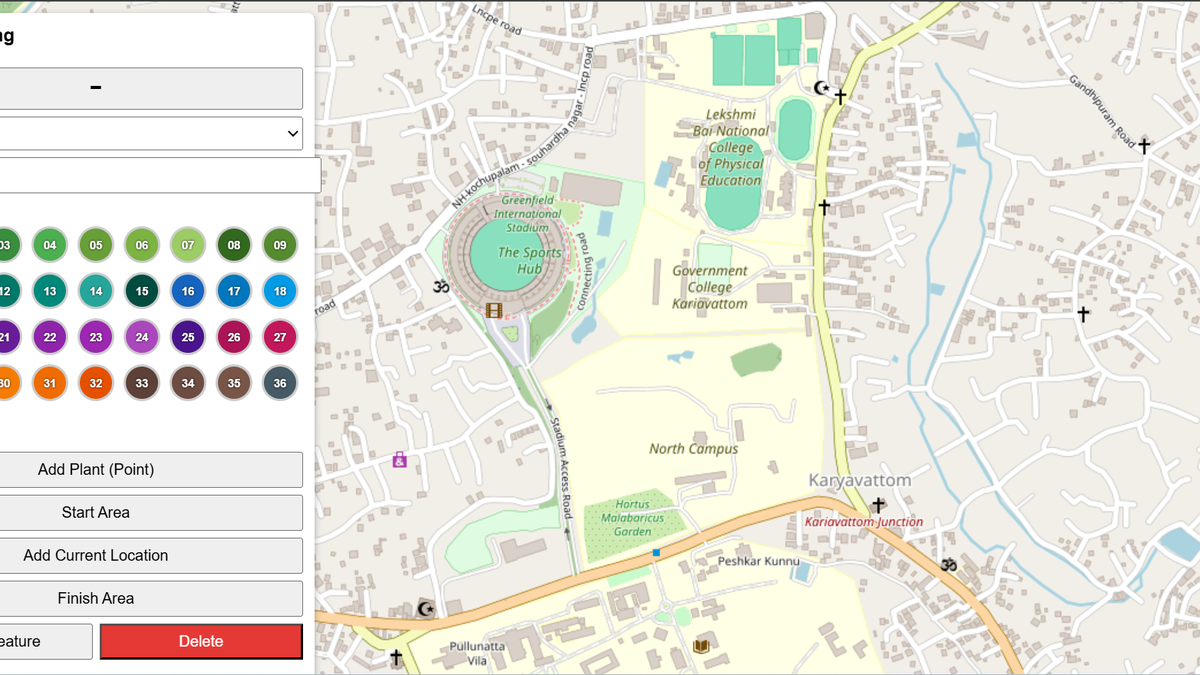Image resolution: width=1200 pixels, height=675 pixels.
Task: Pick the blue color swatch numbered 16
Action: coord(188,291)
